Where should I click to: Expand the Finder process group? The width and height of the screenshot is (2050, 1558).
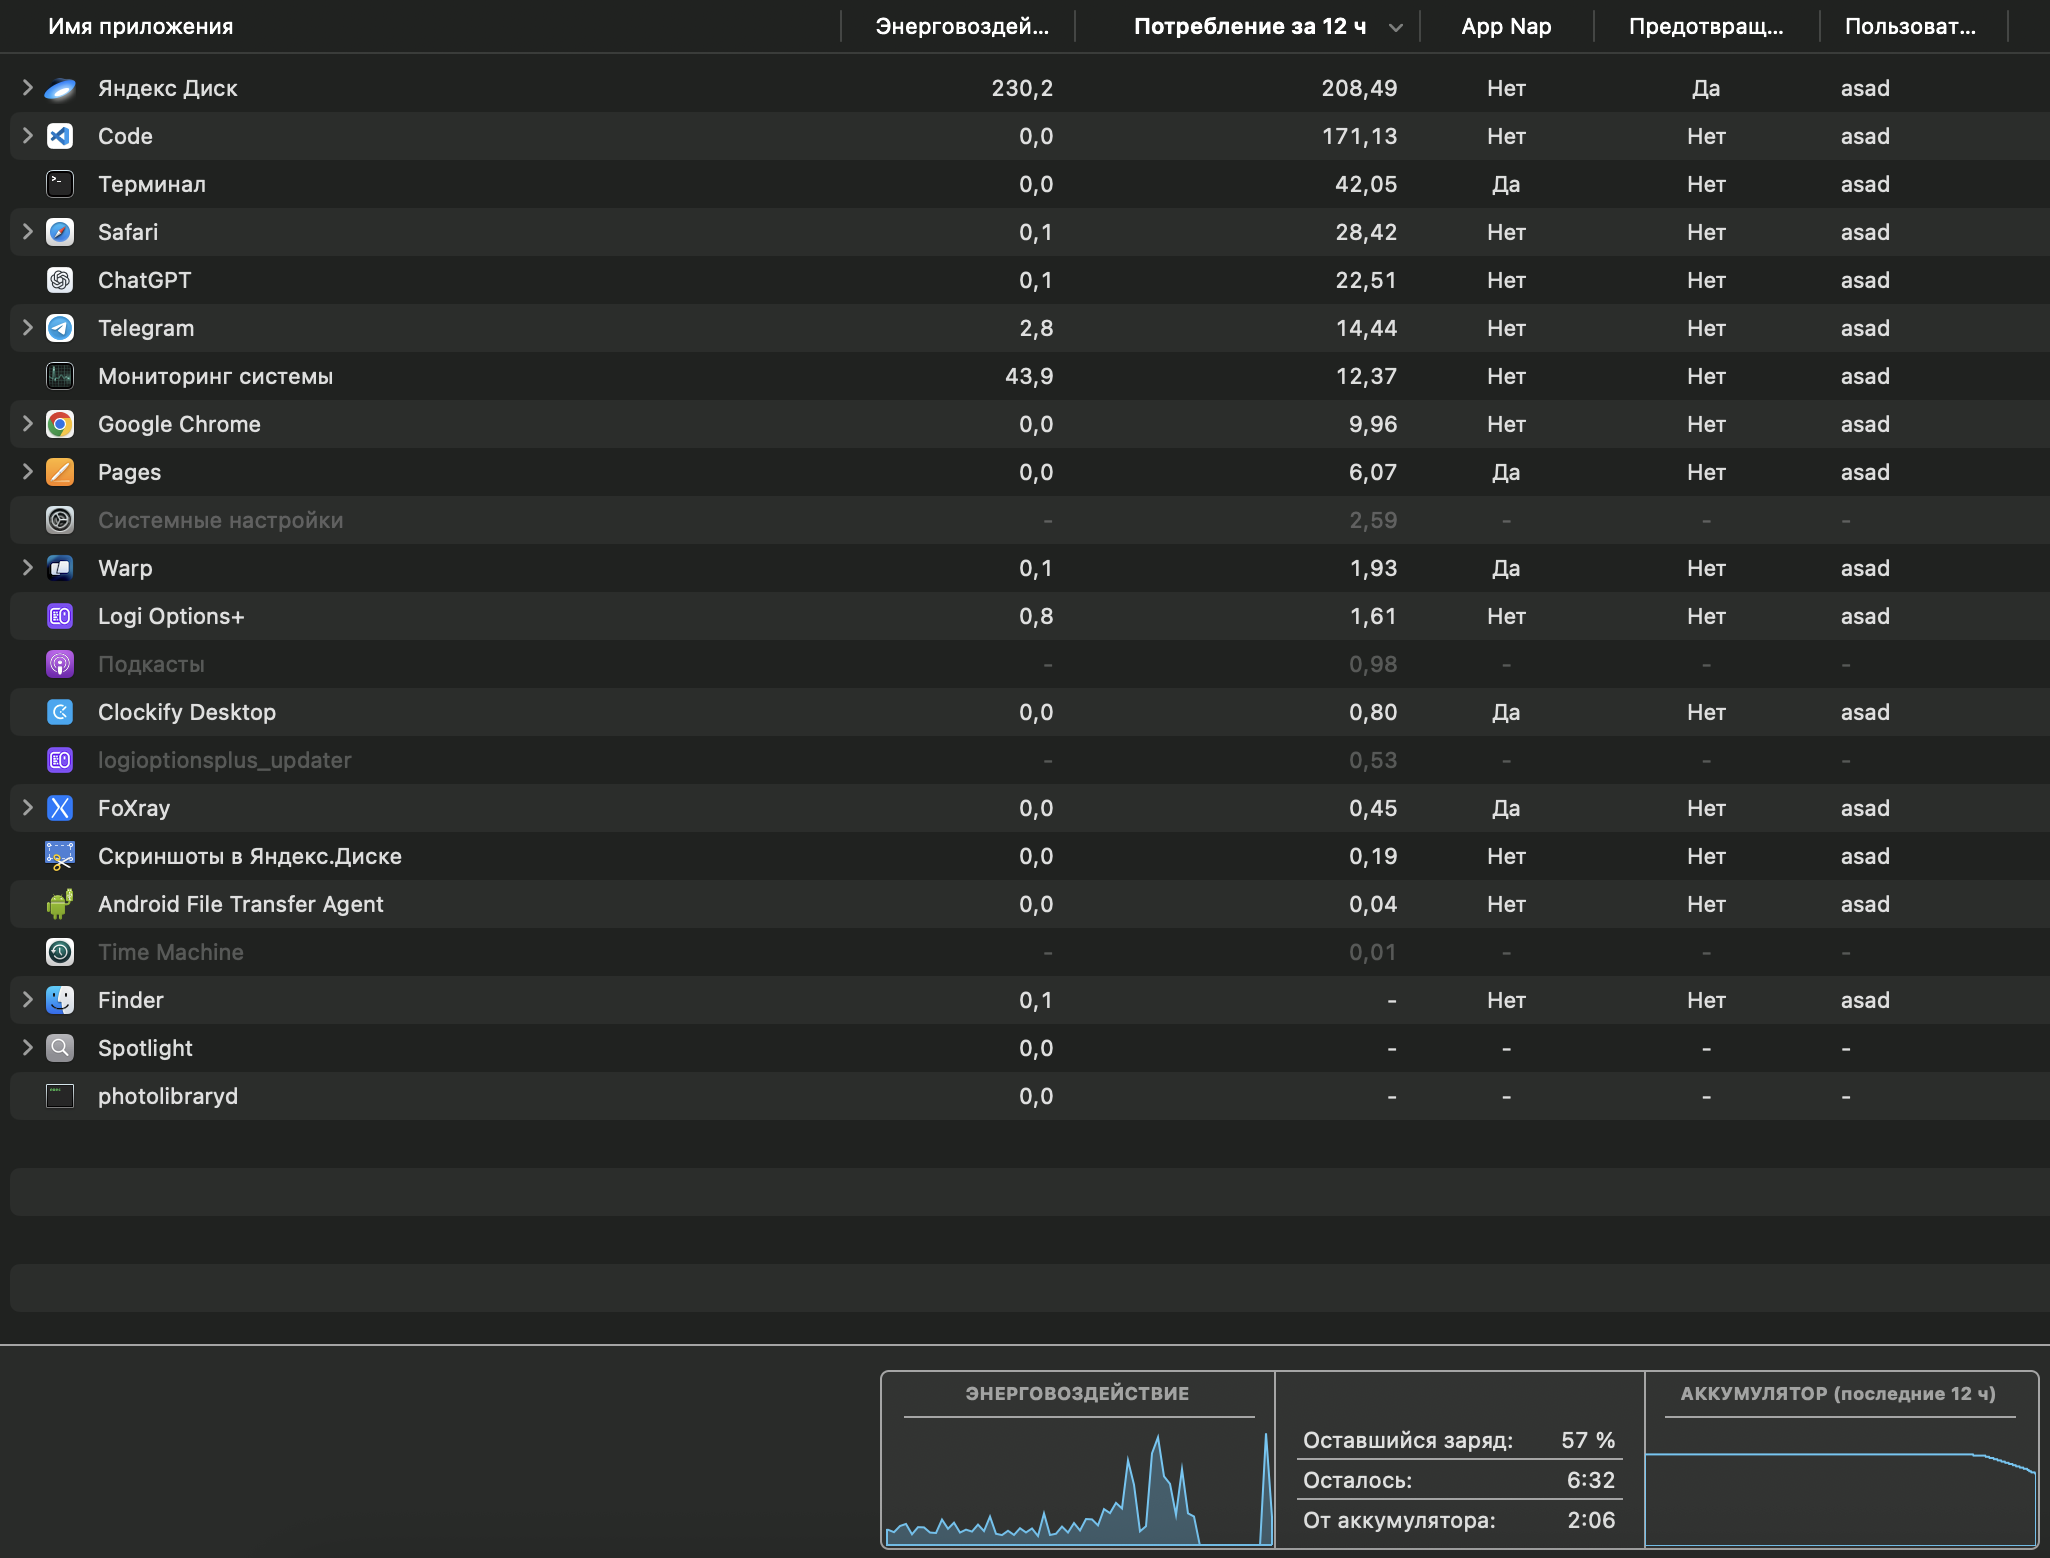point(28,1000)
